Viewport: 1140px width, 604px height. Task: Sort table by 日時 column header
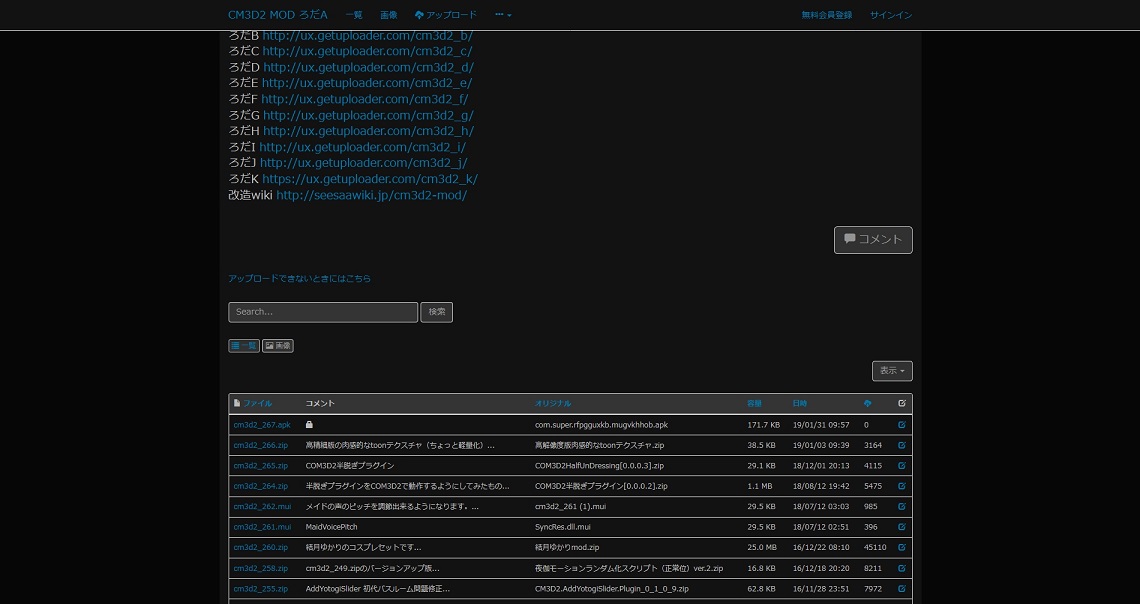[x=800, y=403]
